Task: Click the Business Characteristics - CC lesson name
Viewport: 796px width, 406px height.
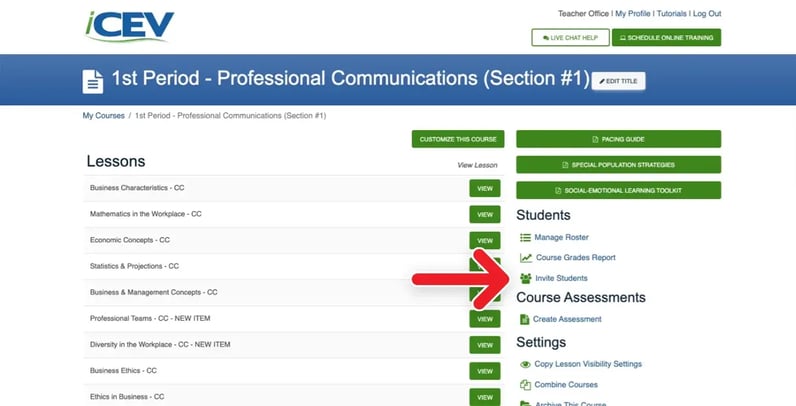Action: point(137,188)
